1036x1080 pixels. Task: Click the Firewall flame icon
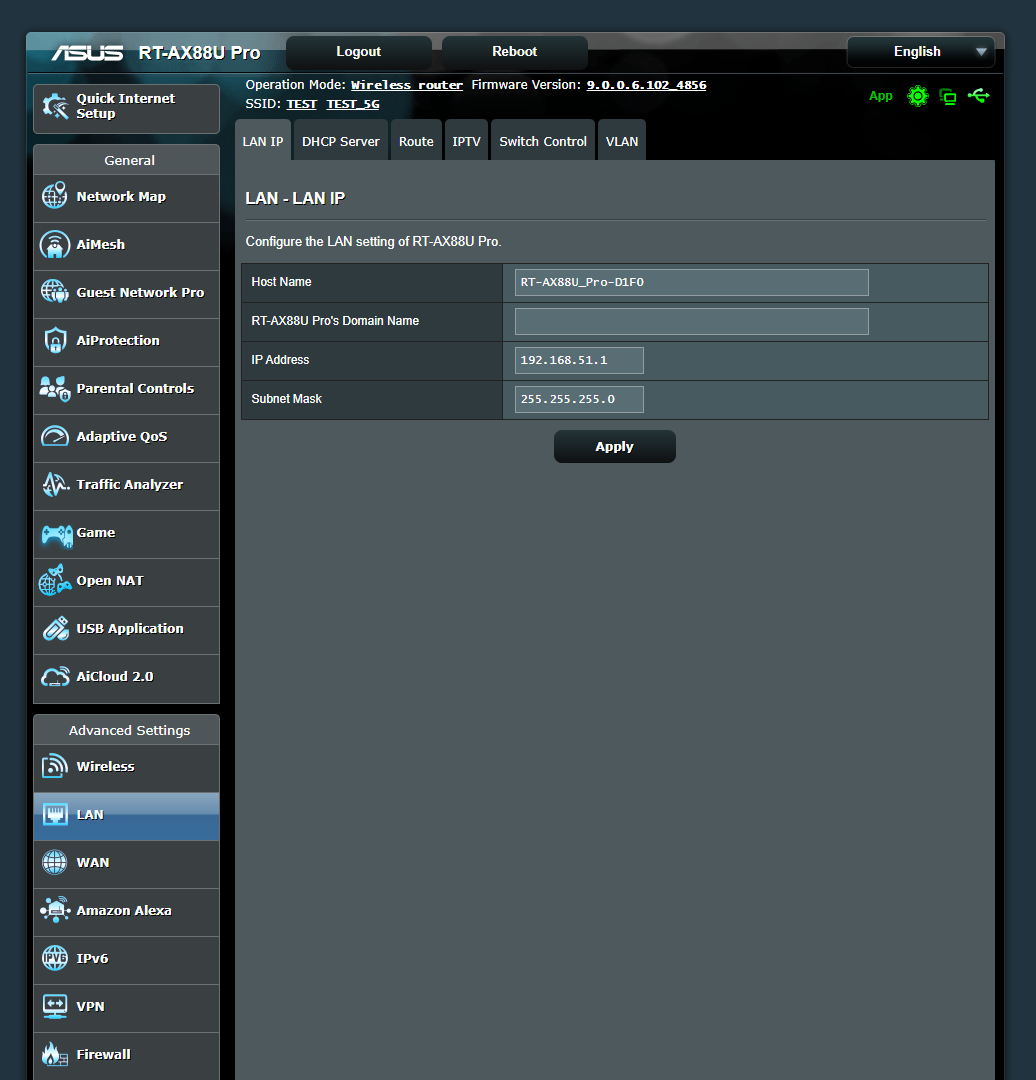tap(54, 1054)
